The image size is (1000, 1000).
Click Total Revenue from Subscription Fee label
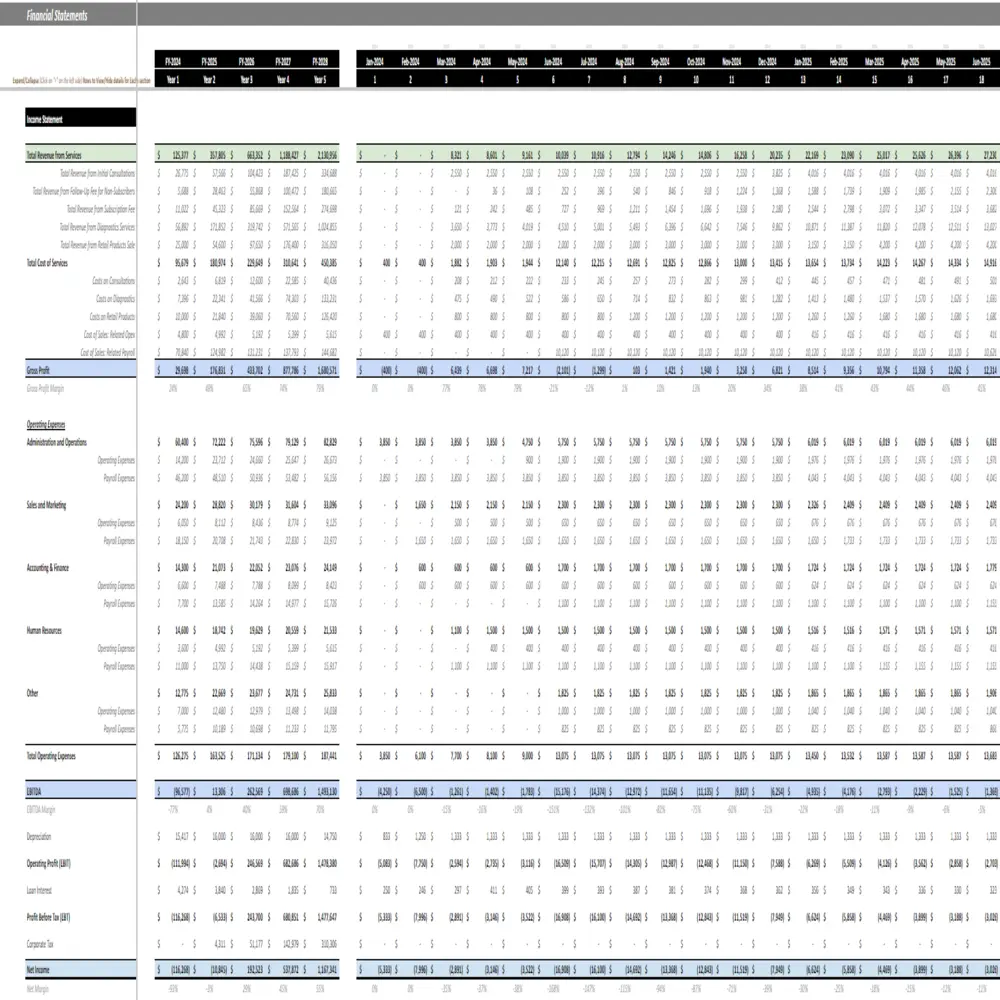(101, 209)
